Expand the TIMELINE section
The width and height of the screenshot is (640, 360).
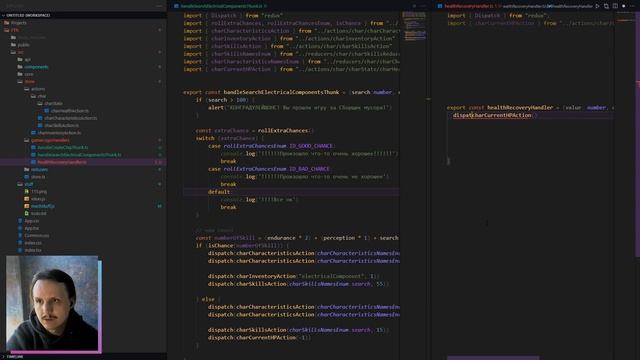[83, 357]
